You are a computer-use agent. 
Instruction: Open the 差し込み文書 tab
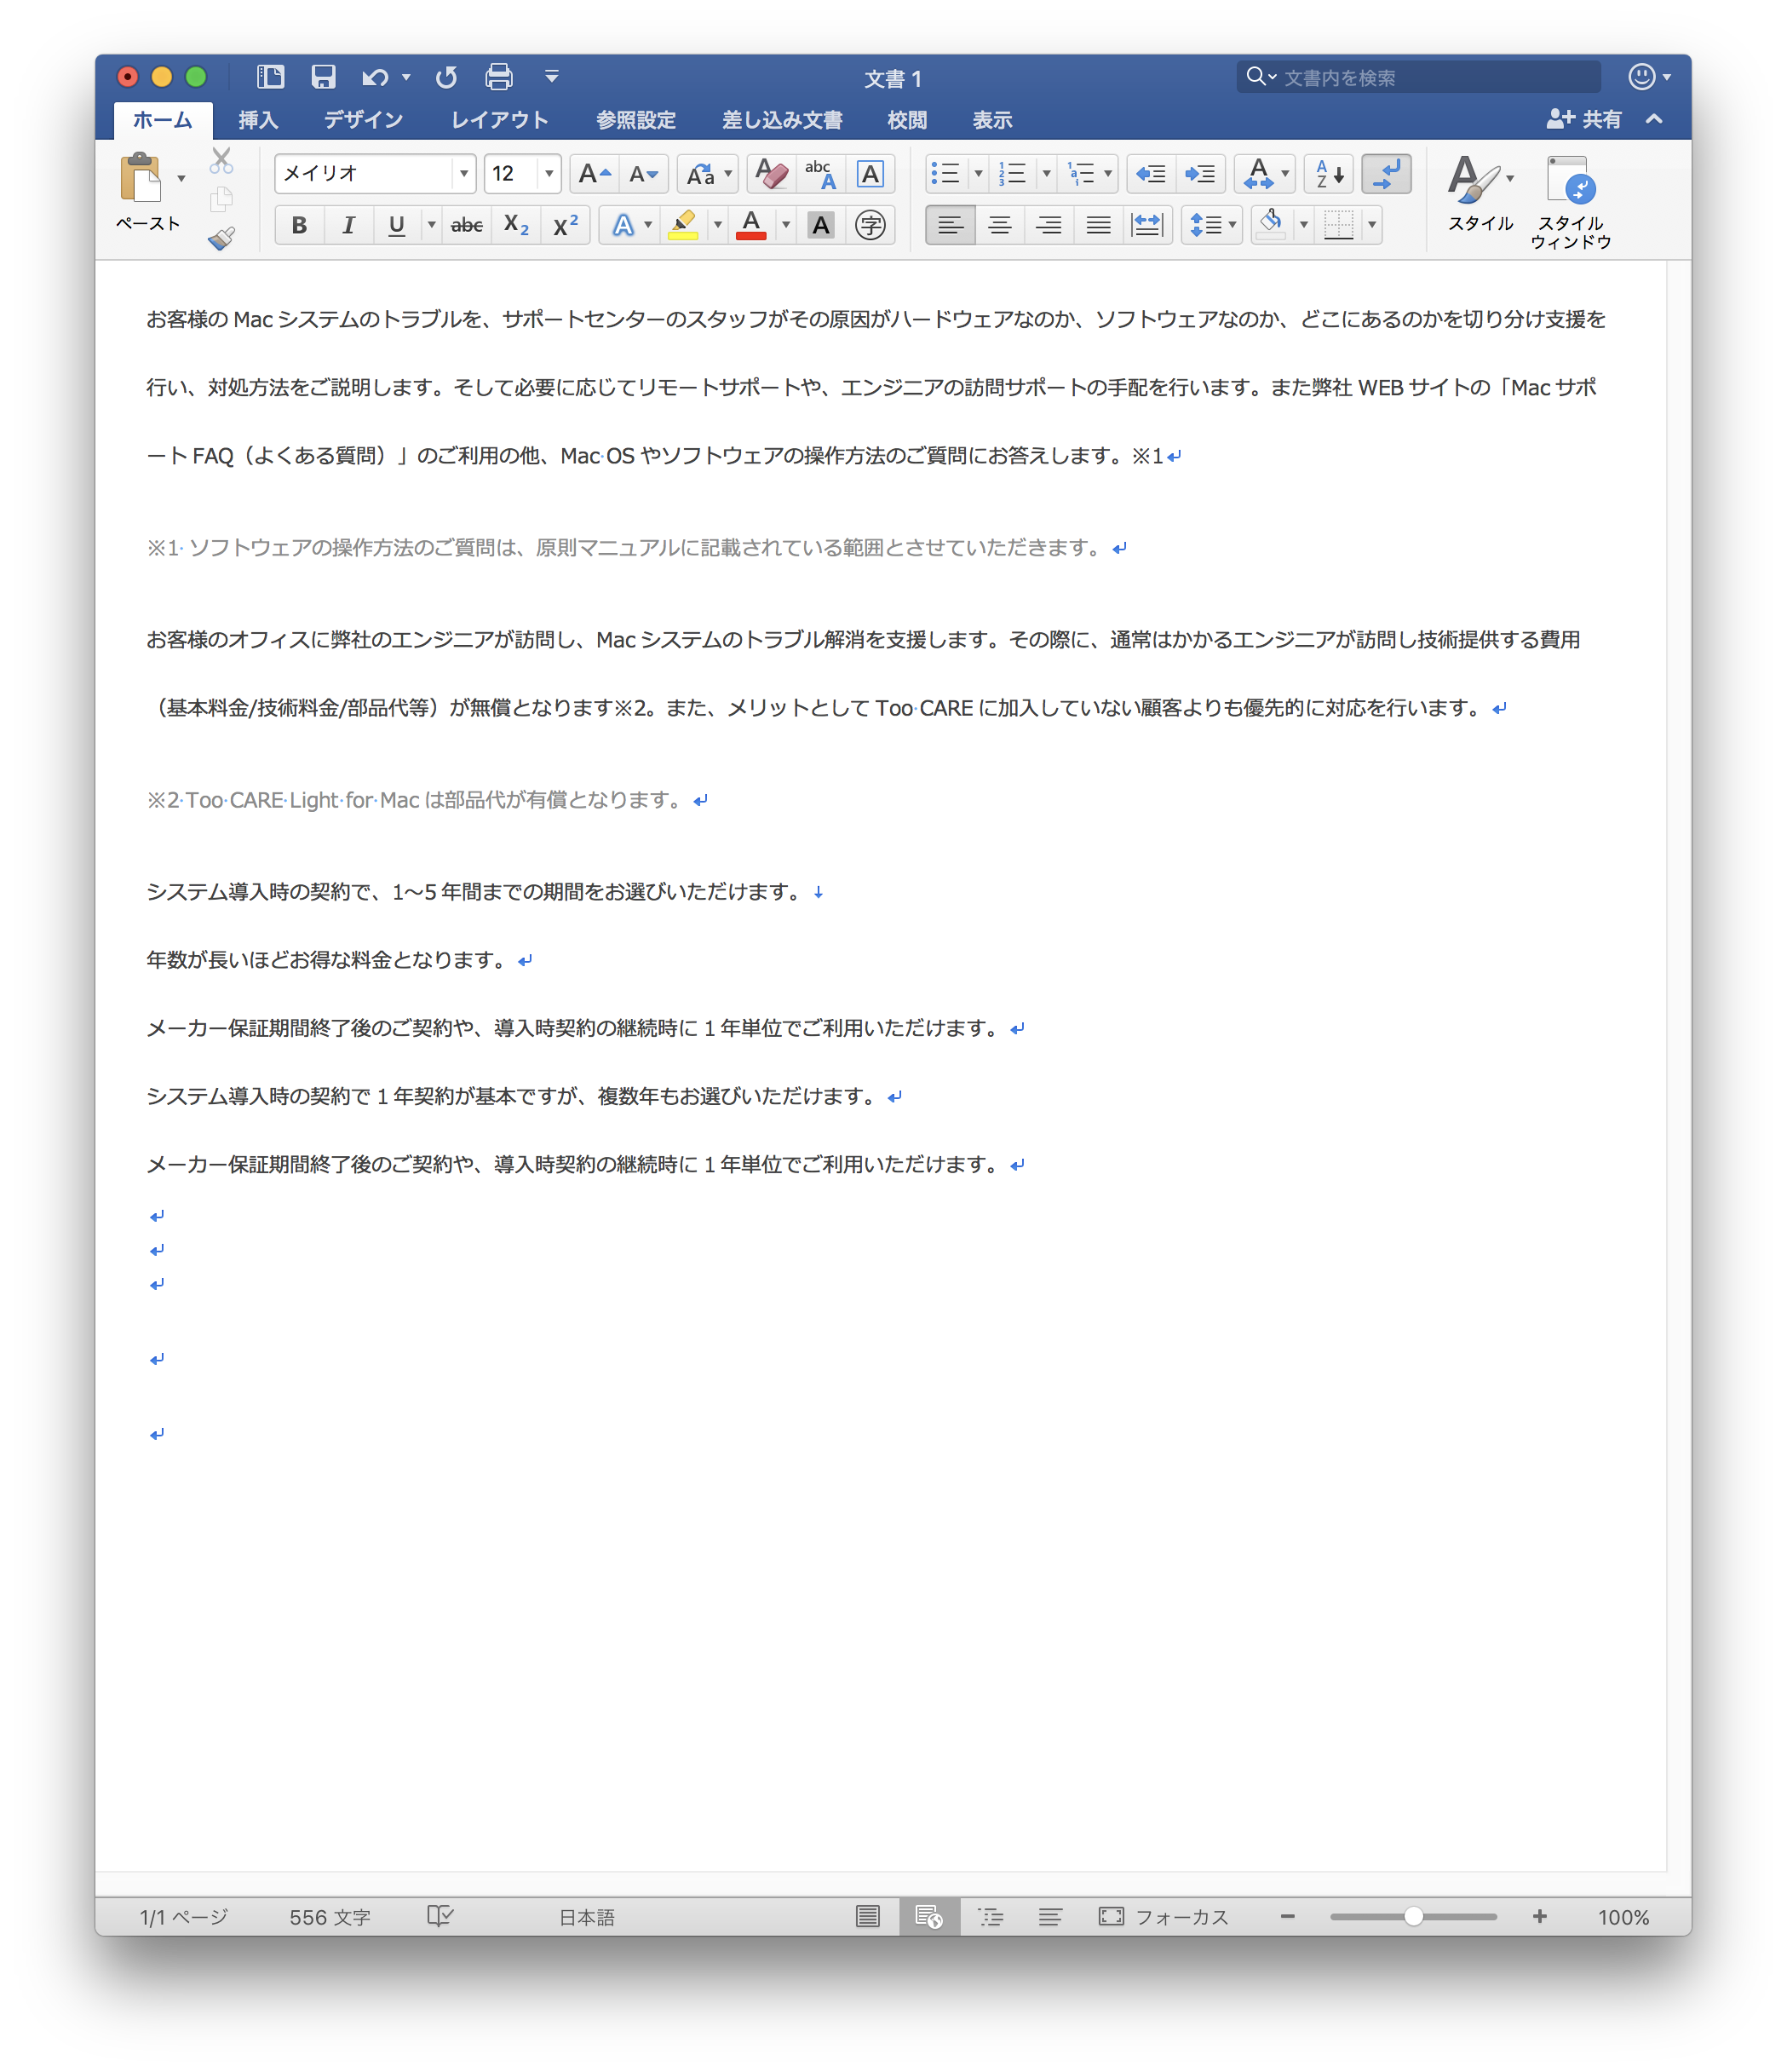(x=781, y=120)
